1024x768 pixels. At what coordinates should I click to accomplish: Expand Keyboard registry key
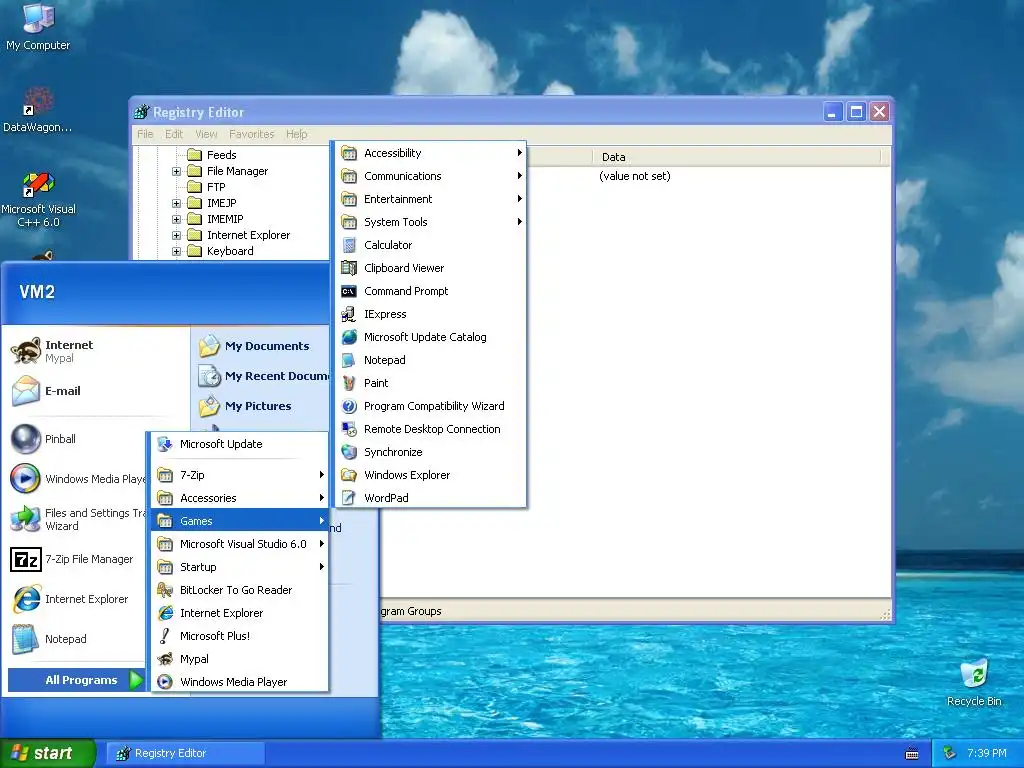point(176,251)
